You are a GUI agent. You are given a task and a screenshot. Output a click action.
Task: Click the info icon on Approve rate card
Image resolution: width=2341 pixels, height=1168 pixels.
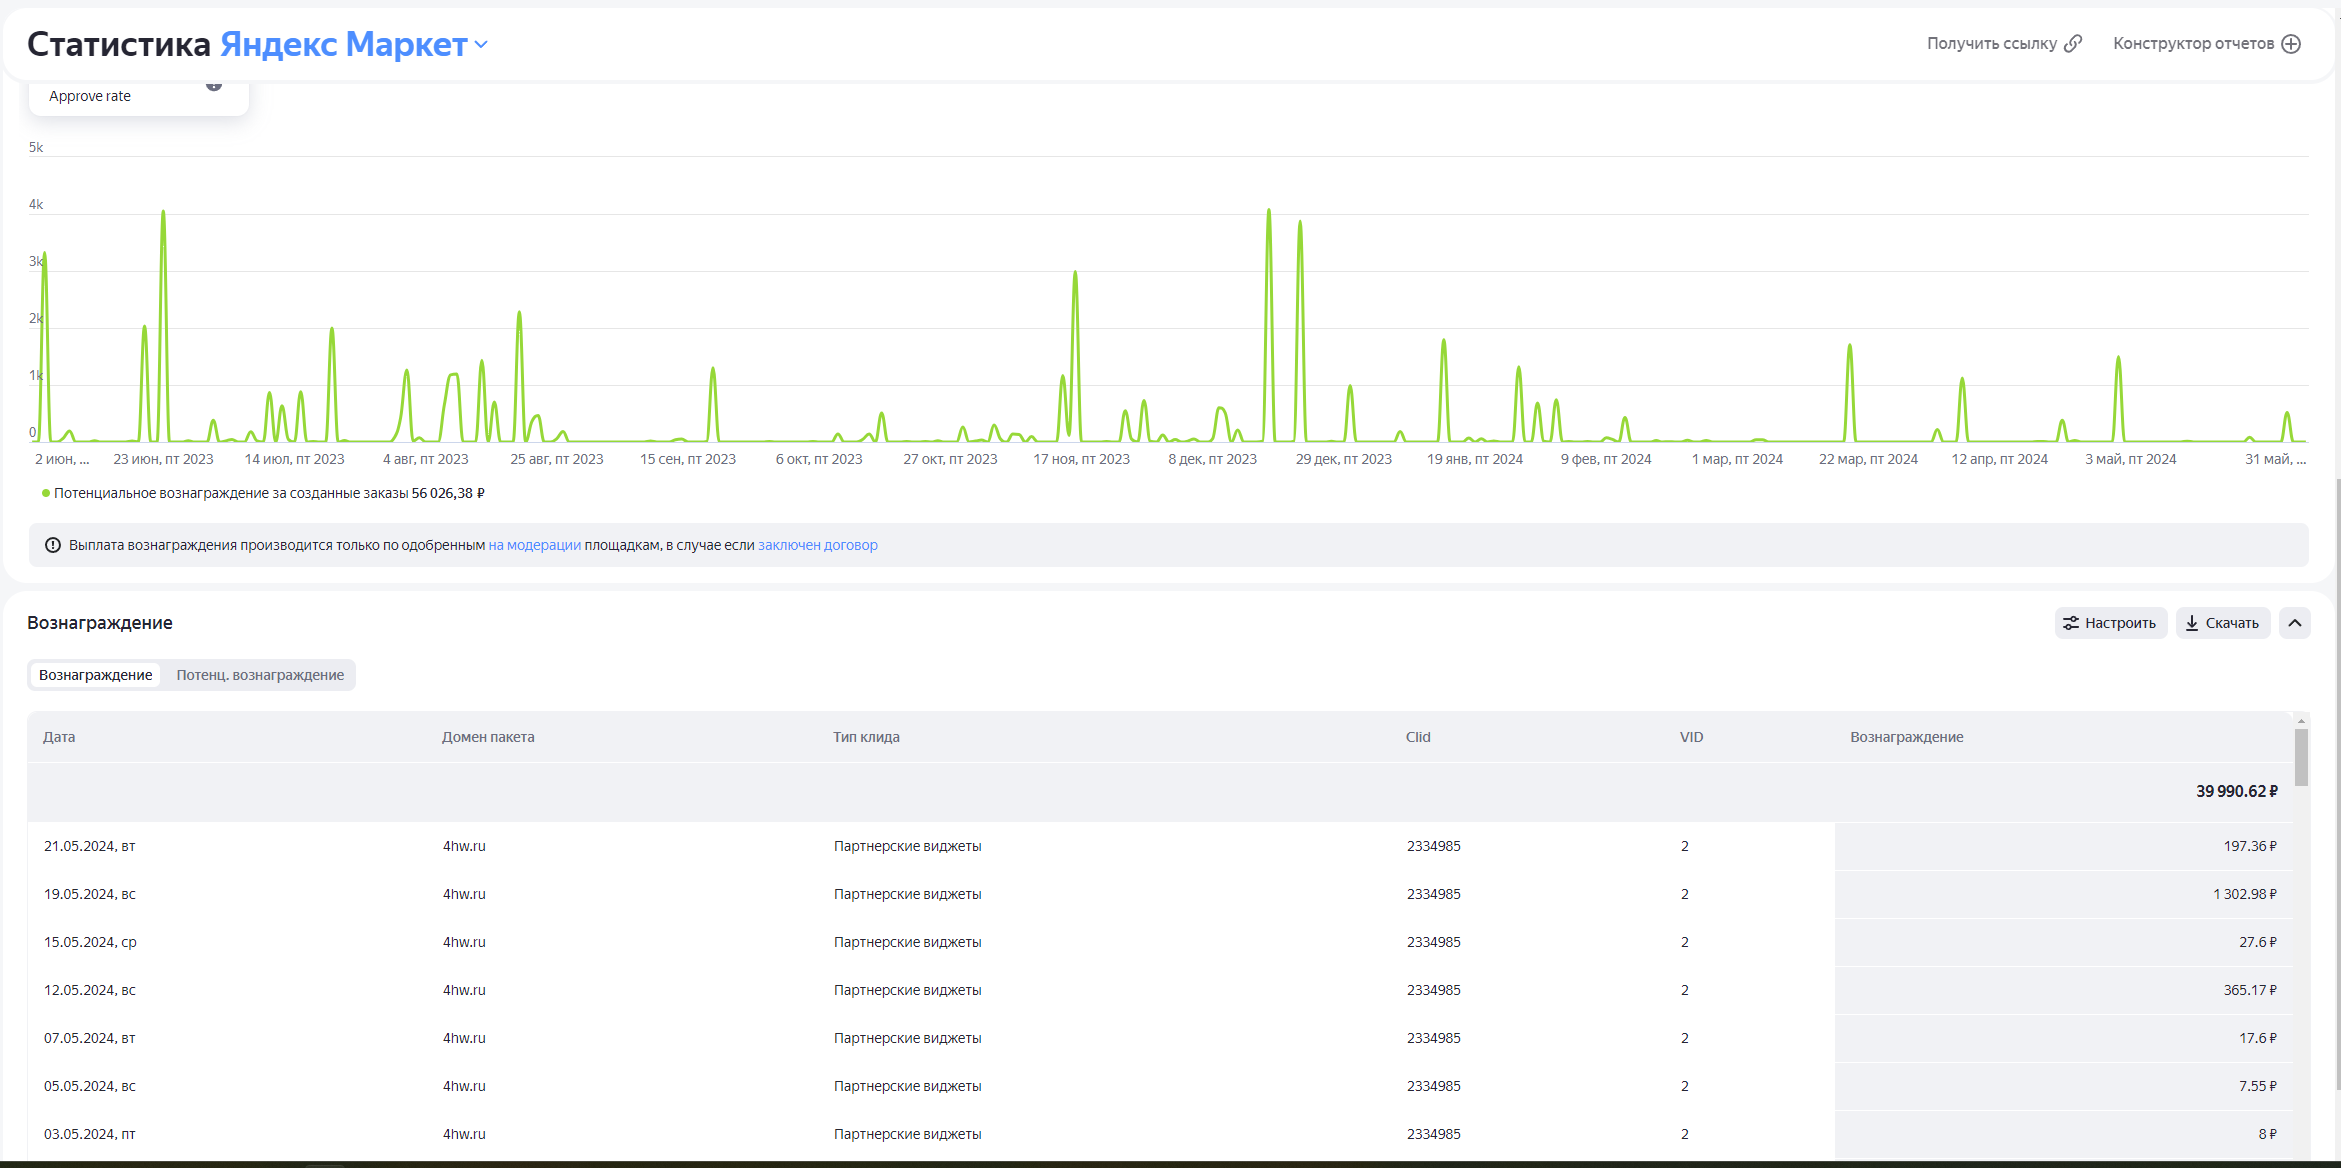tap(214, 85)
